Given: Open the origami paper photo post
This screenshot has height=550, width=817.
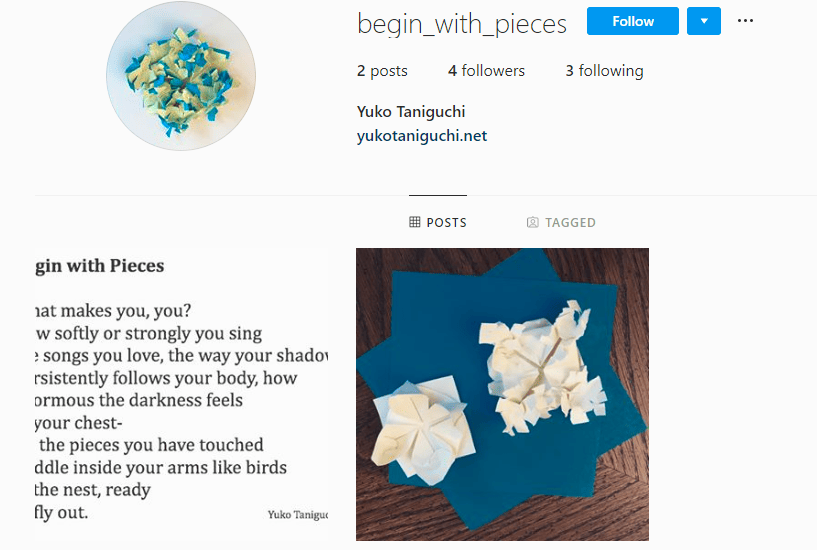Looking at the screenshot, I should pos(502,394).
